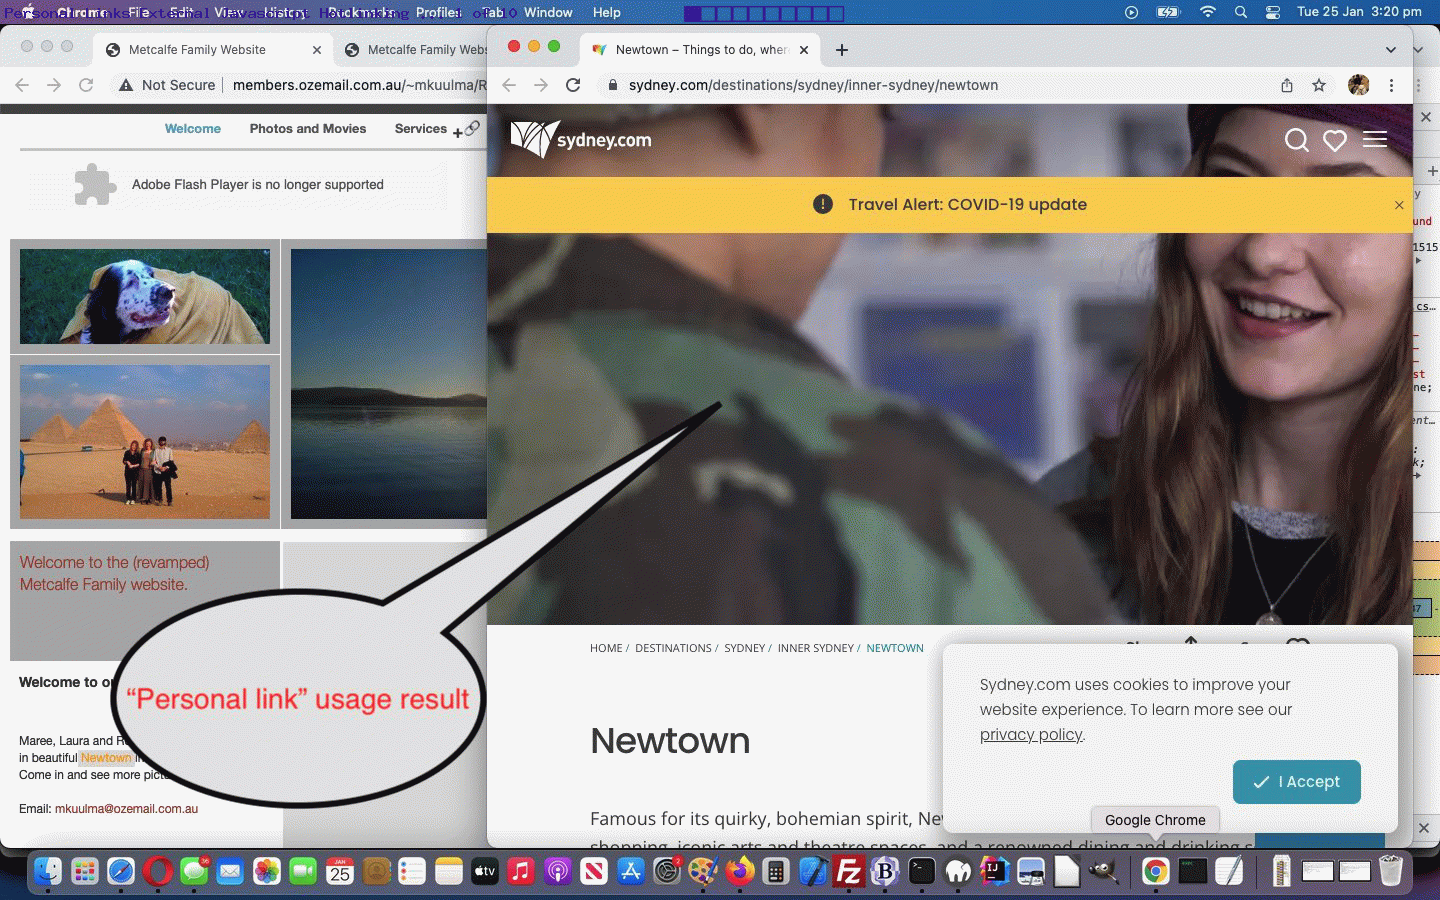Expand the tab search dropdown arrow
The image size is (1440, 900).
1390,50
